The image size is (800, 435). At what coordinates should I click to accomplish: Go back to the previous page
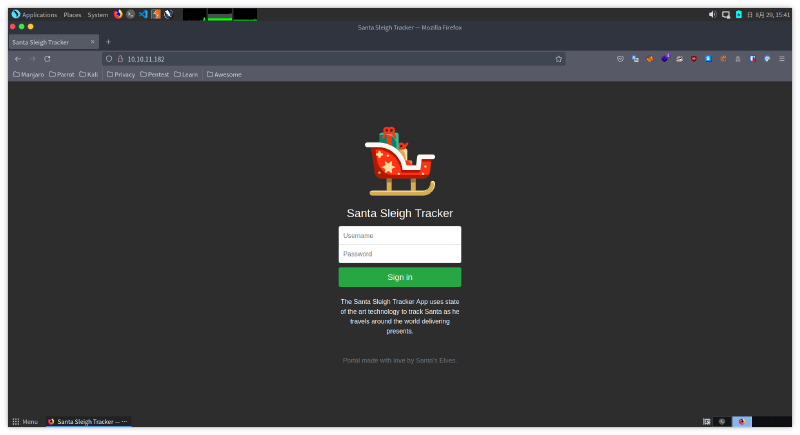point(18,59)
